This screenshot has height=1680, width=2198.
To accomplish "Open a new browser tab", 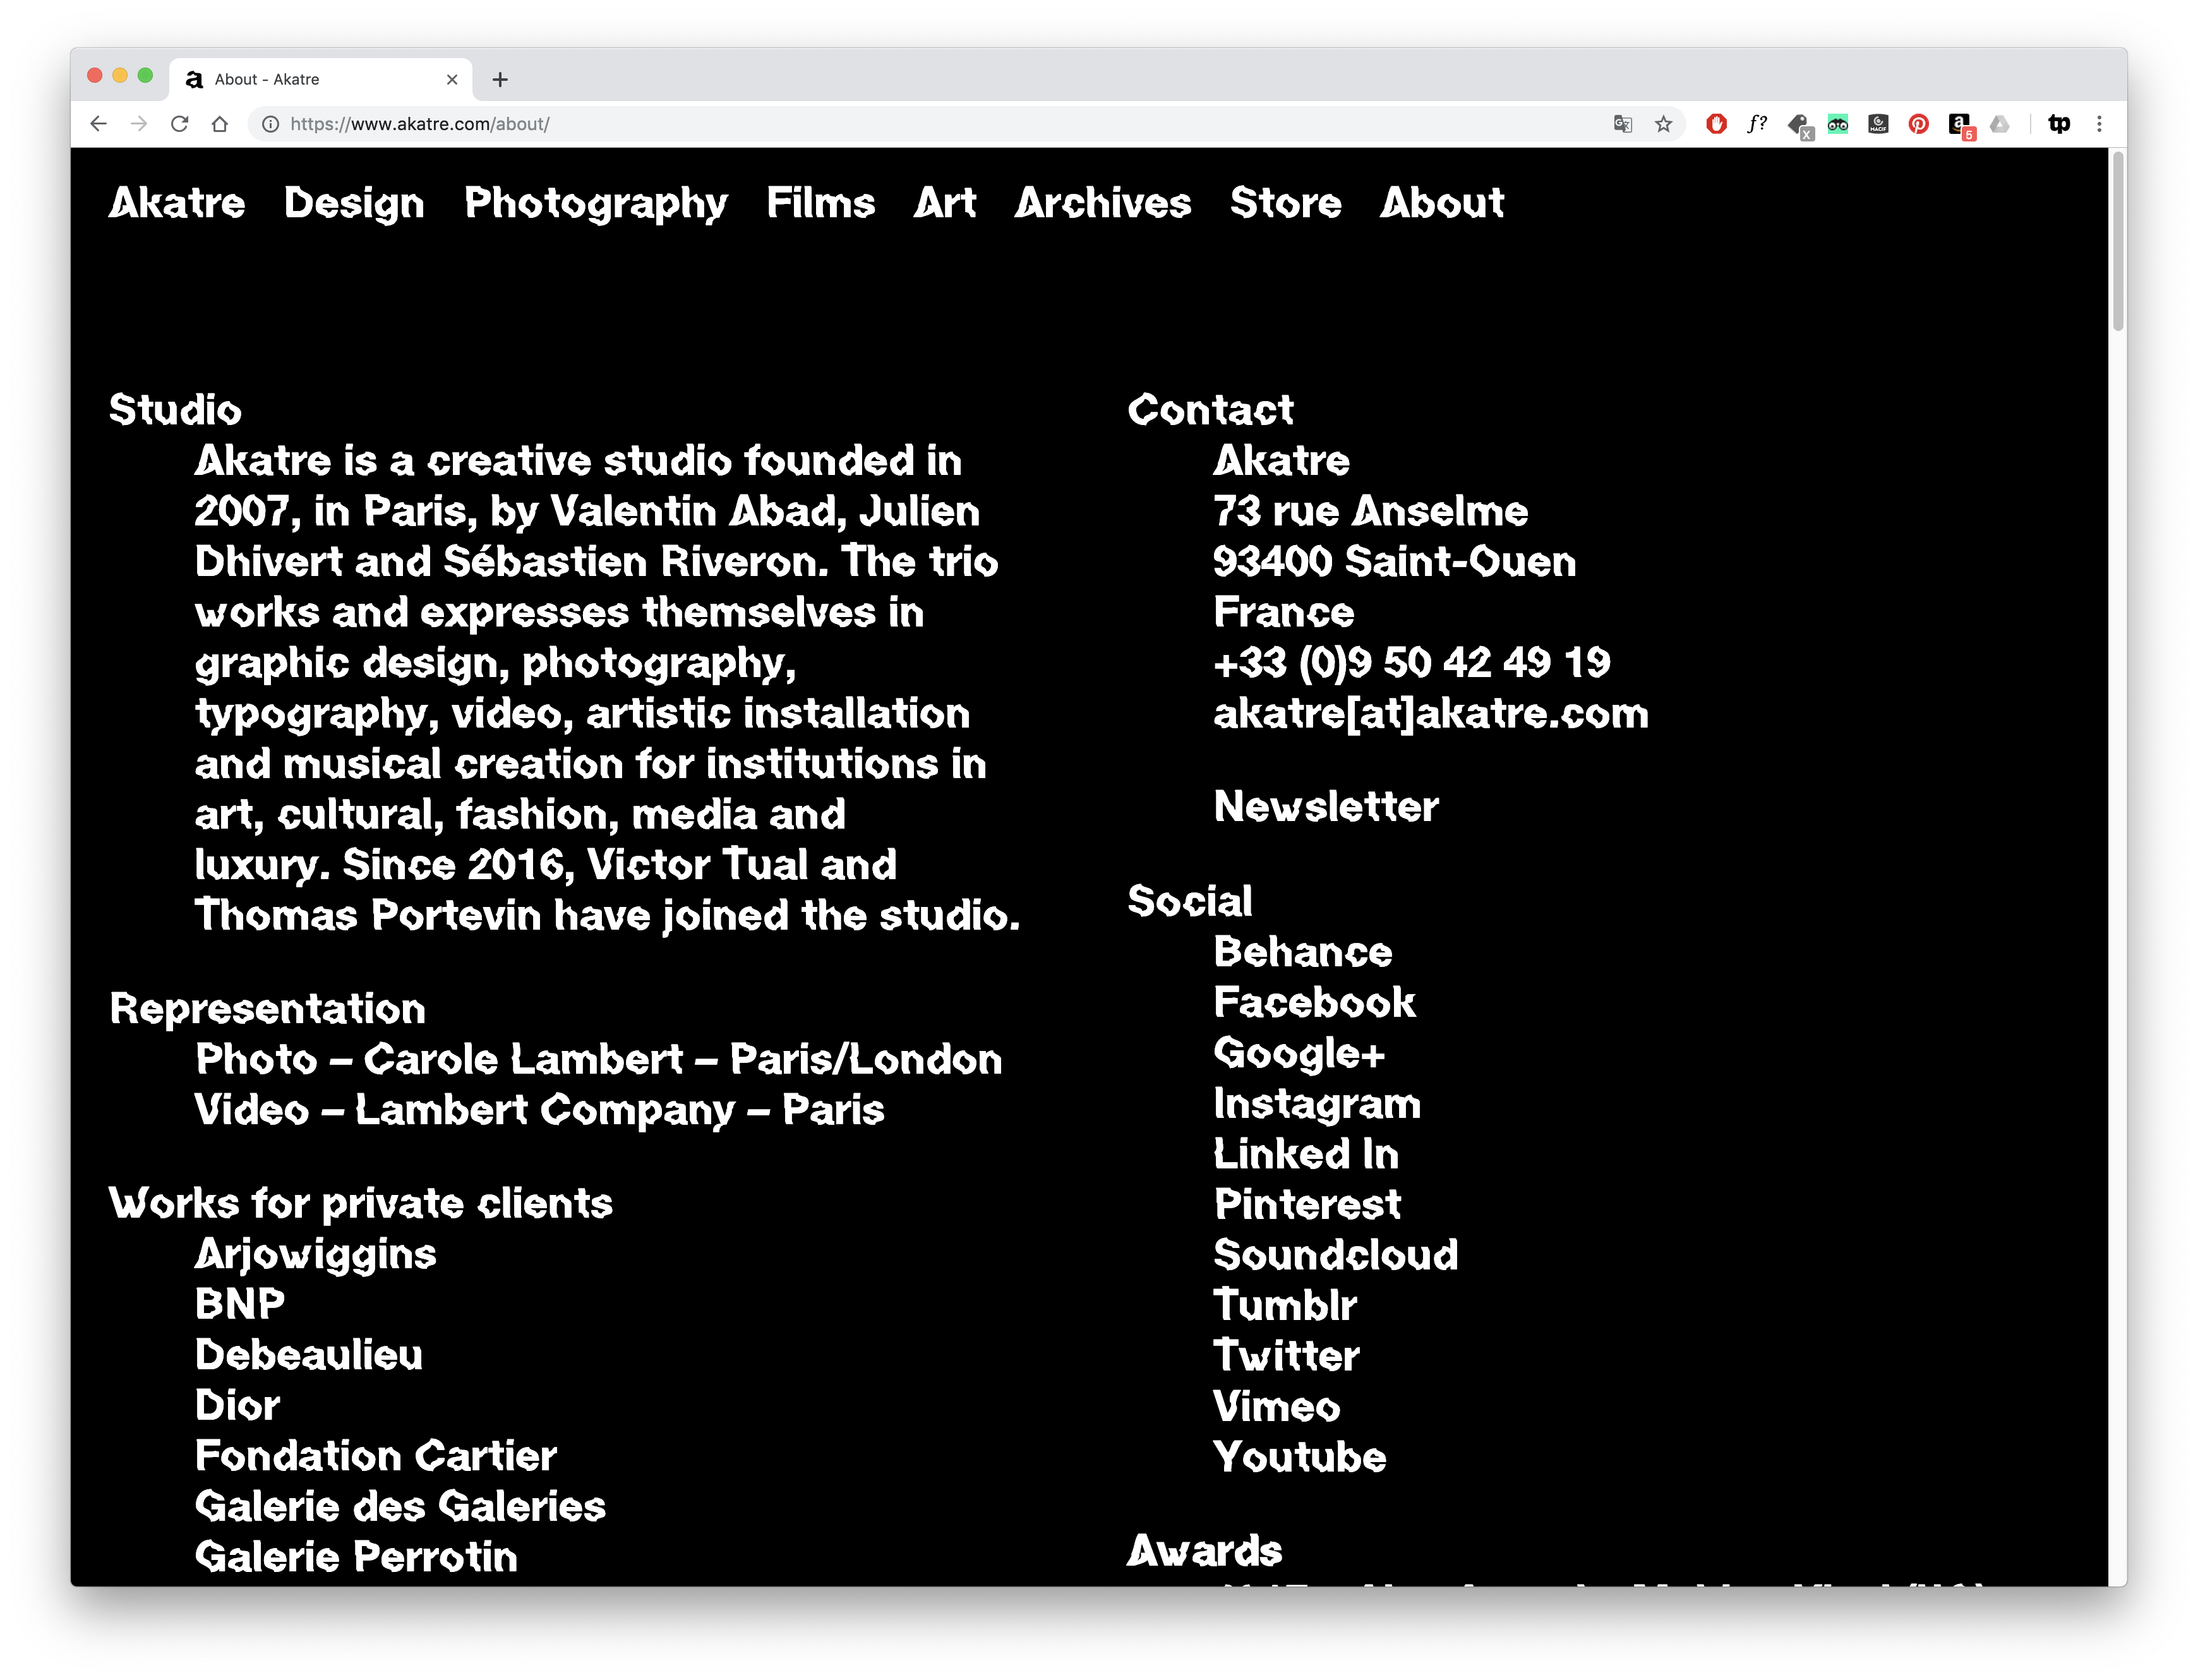I will click(500, 79).
